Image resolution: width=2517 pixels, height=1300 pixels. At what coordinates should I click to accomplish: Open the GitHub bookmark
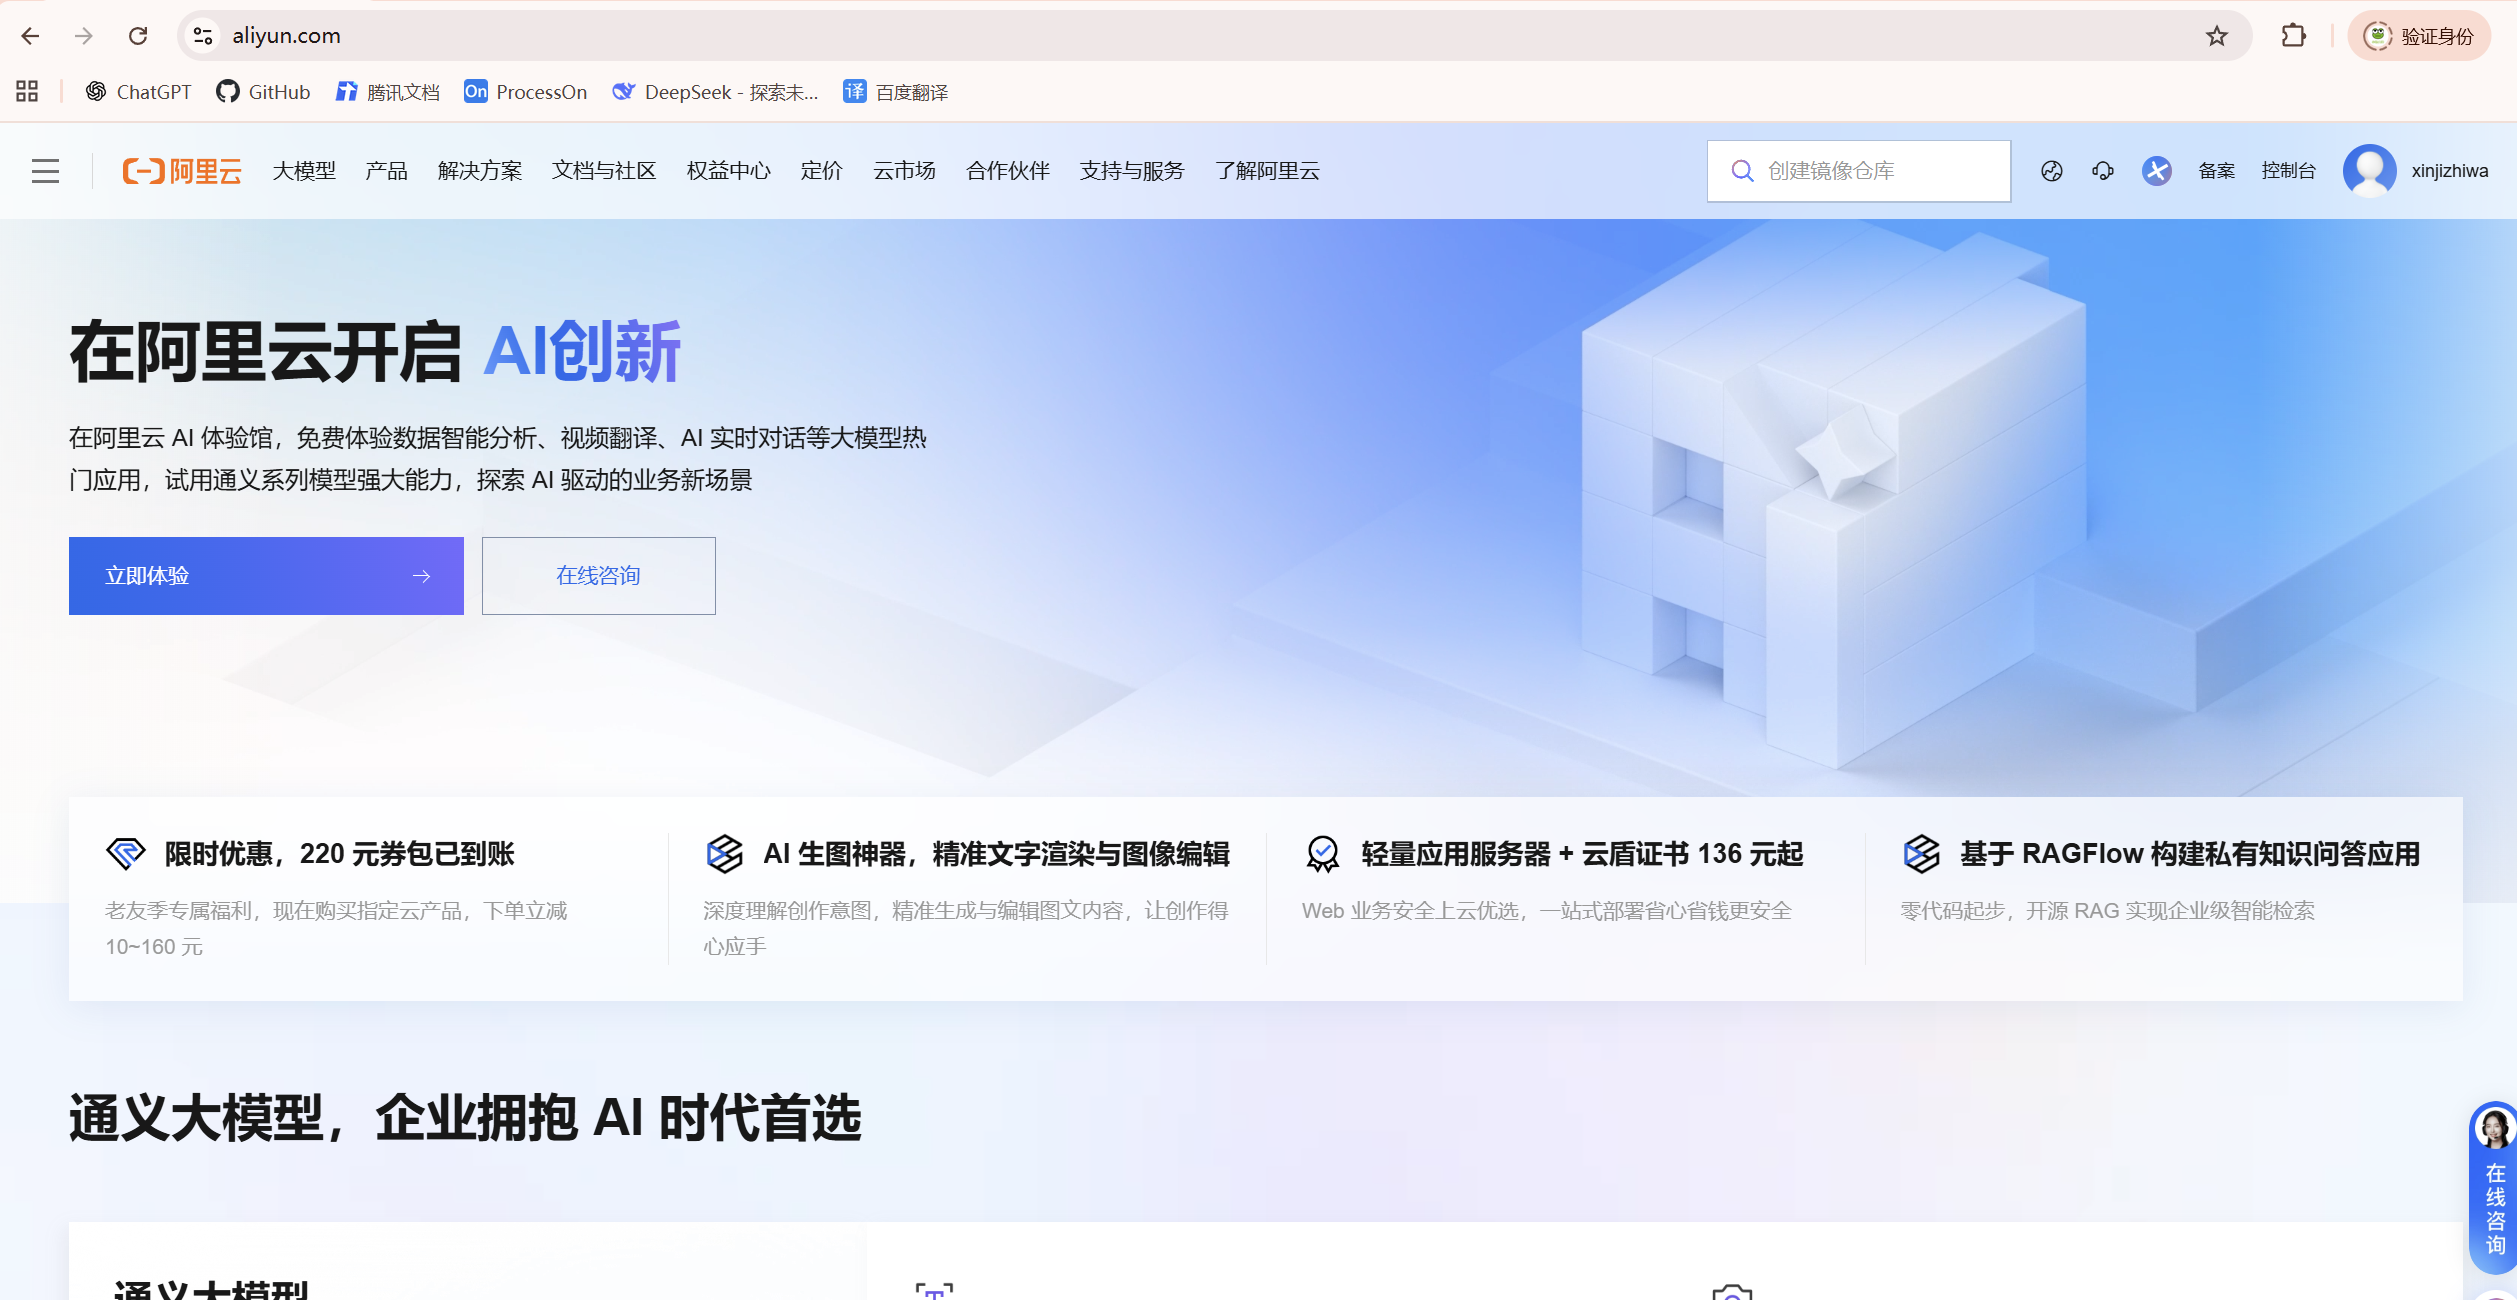pos(263,92)
